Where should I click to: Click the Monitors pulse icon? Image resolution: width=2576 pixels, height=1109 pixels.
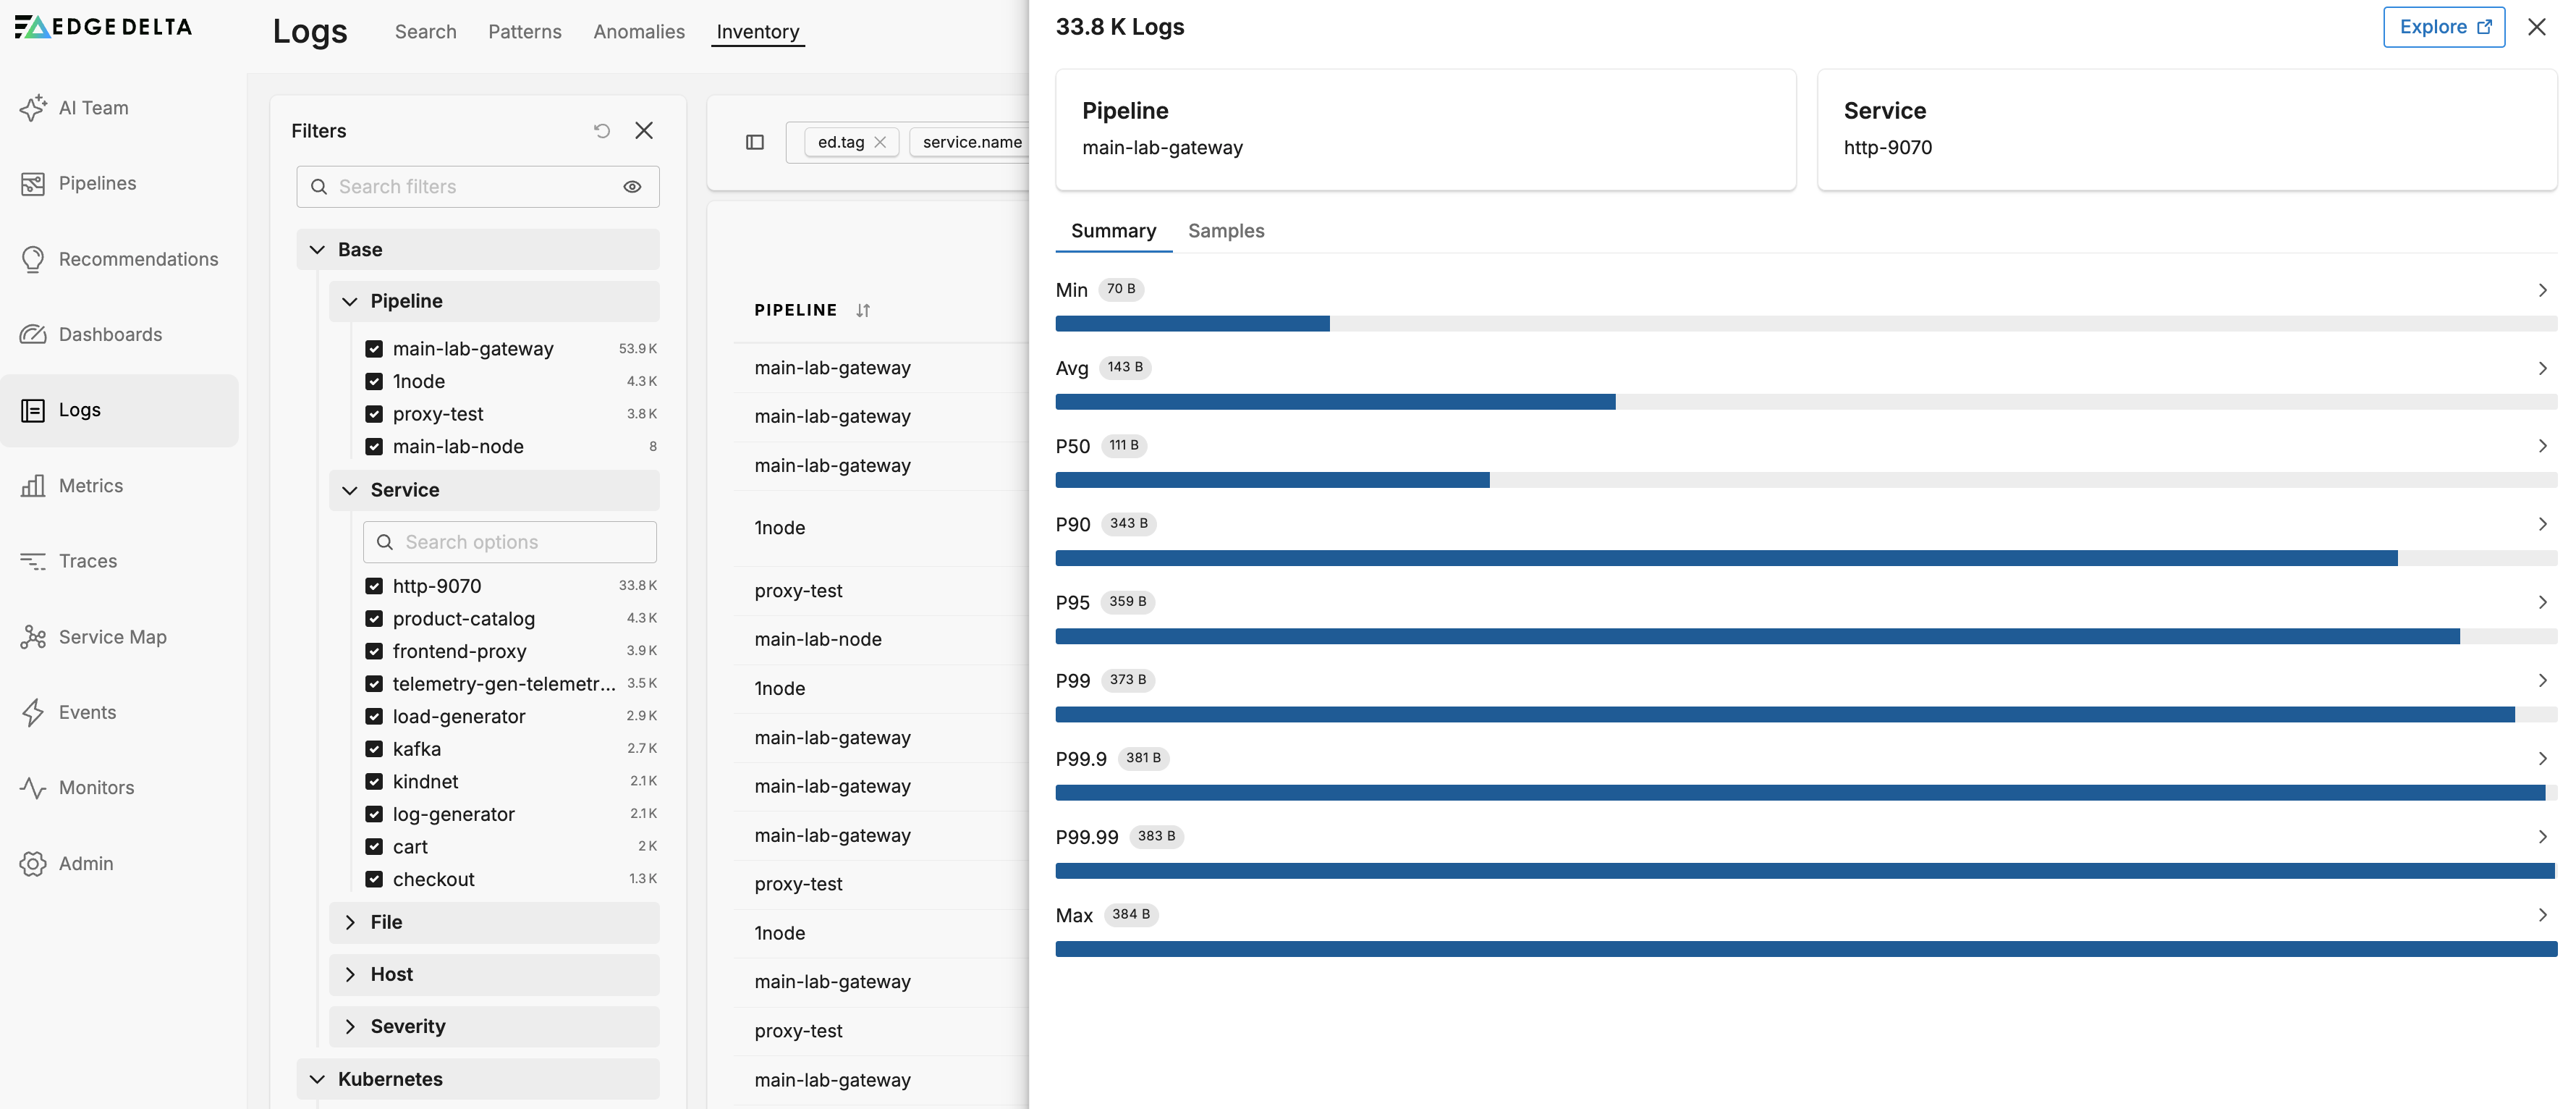[x=33, y=788]
